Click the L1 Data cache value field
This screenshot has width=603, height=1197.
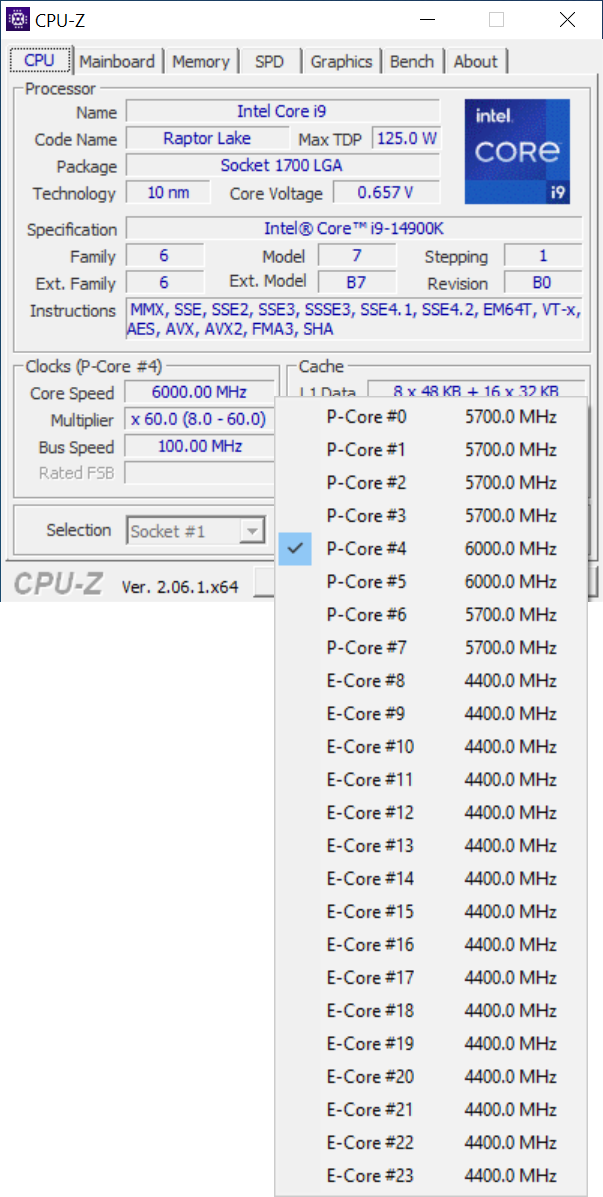point(476,391)
